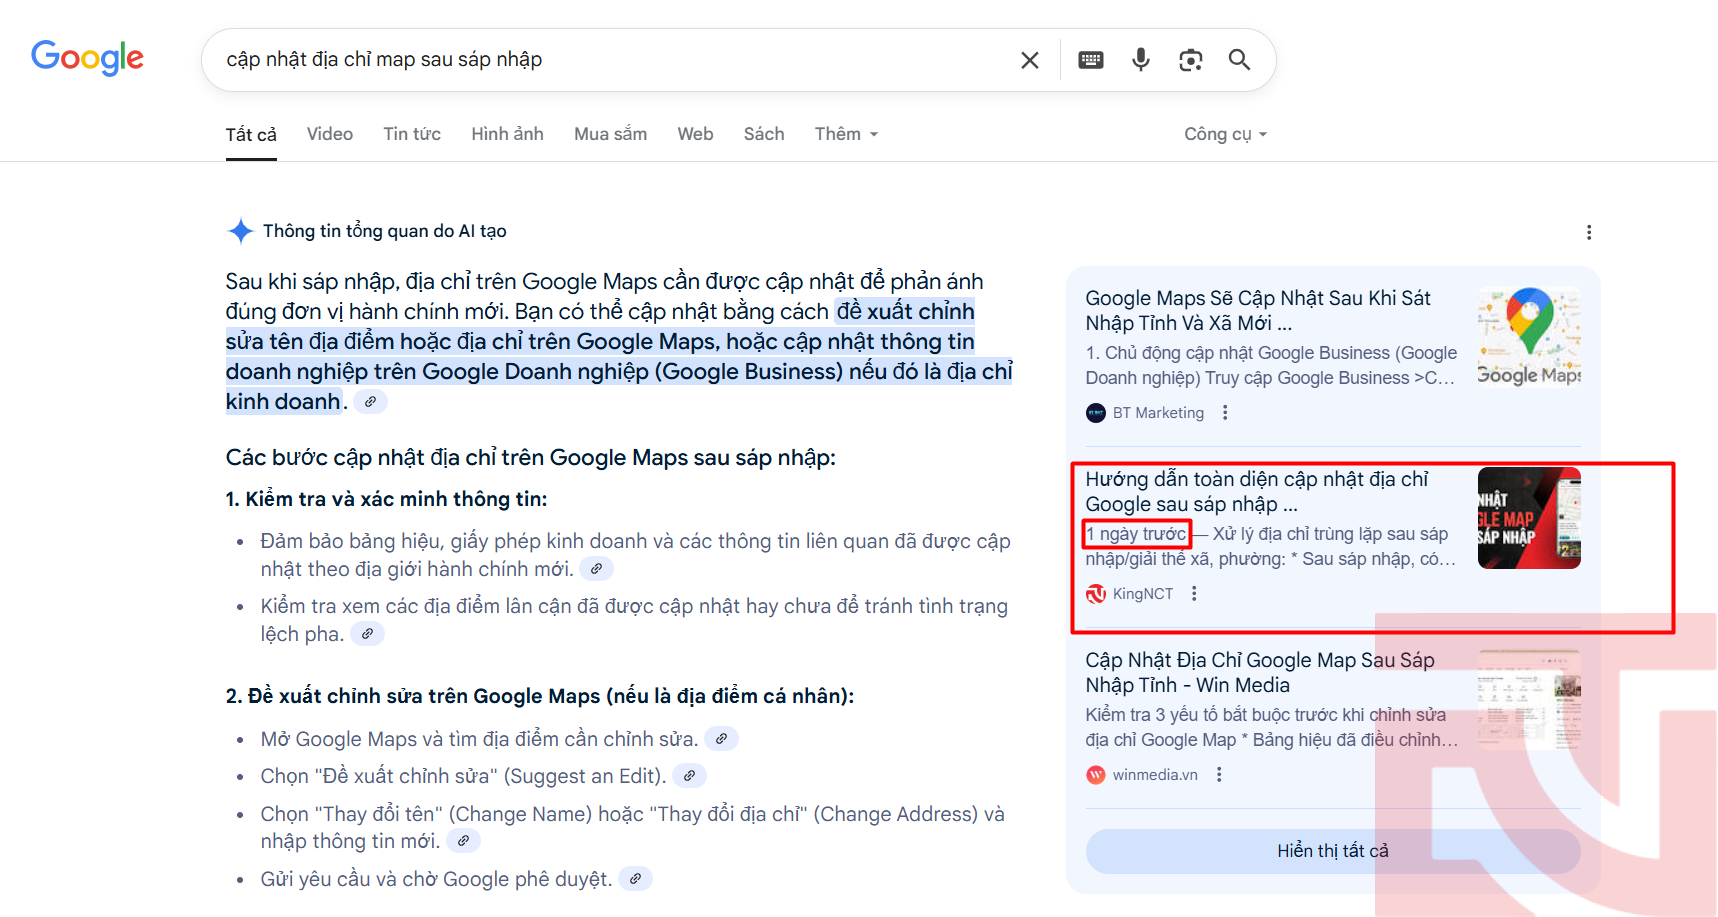Expand the Thêm dropdown

[846, 134]
